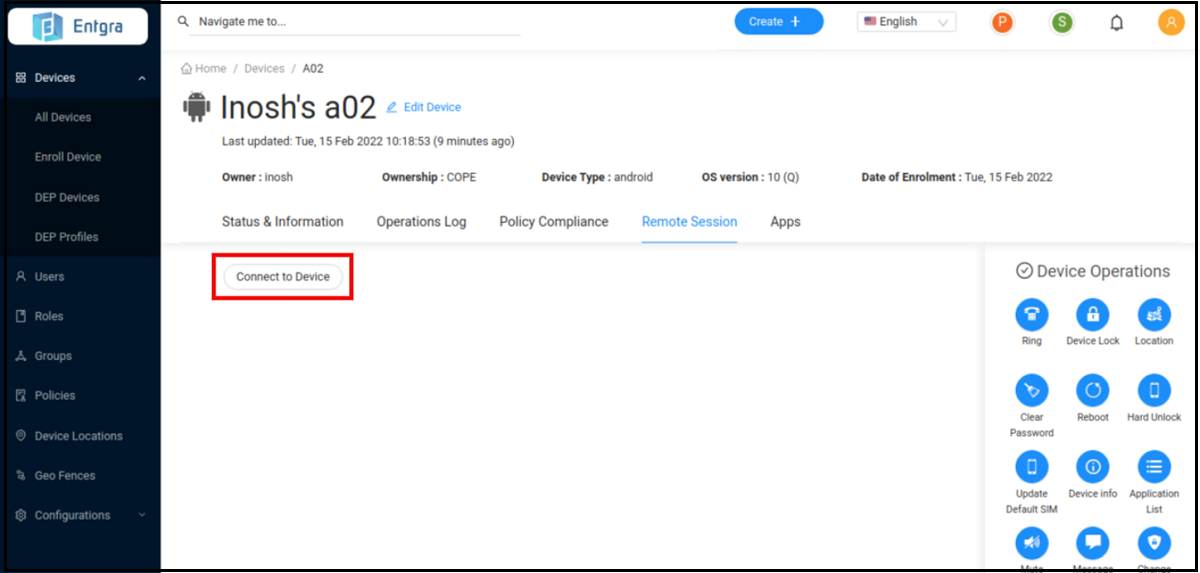Open the Location operation icon
This screenshot has height=573, width=1200.
point(1154,315)
